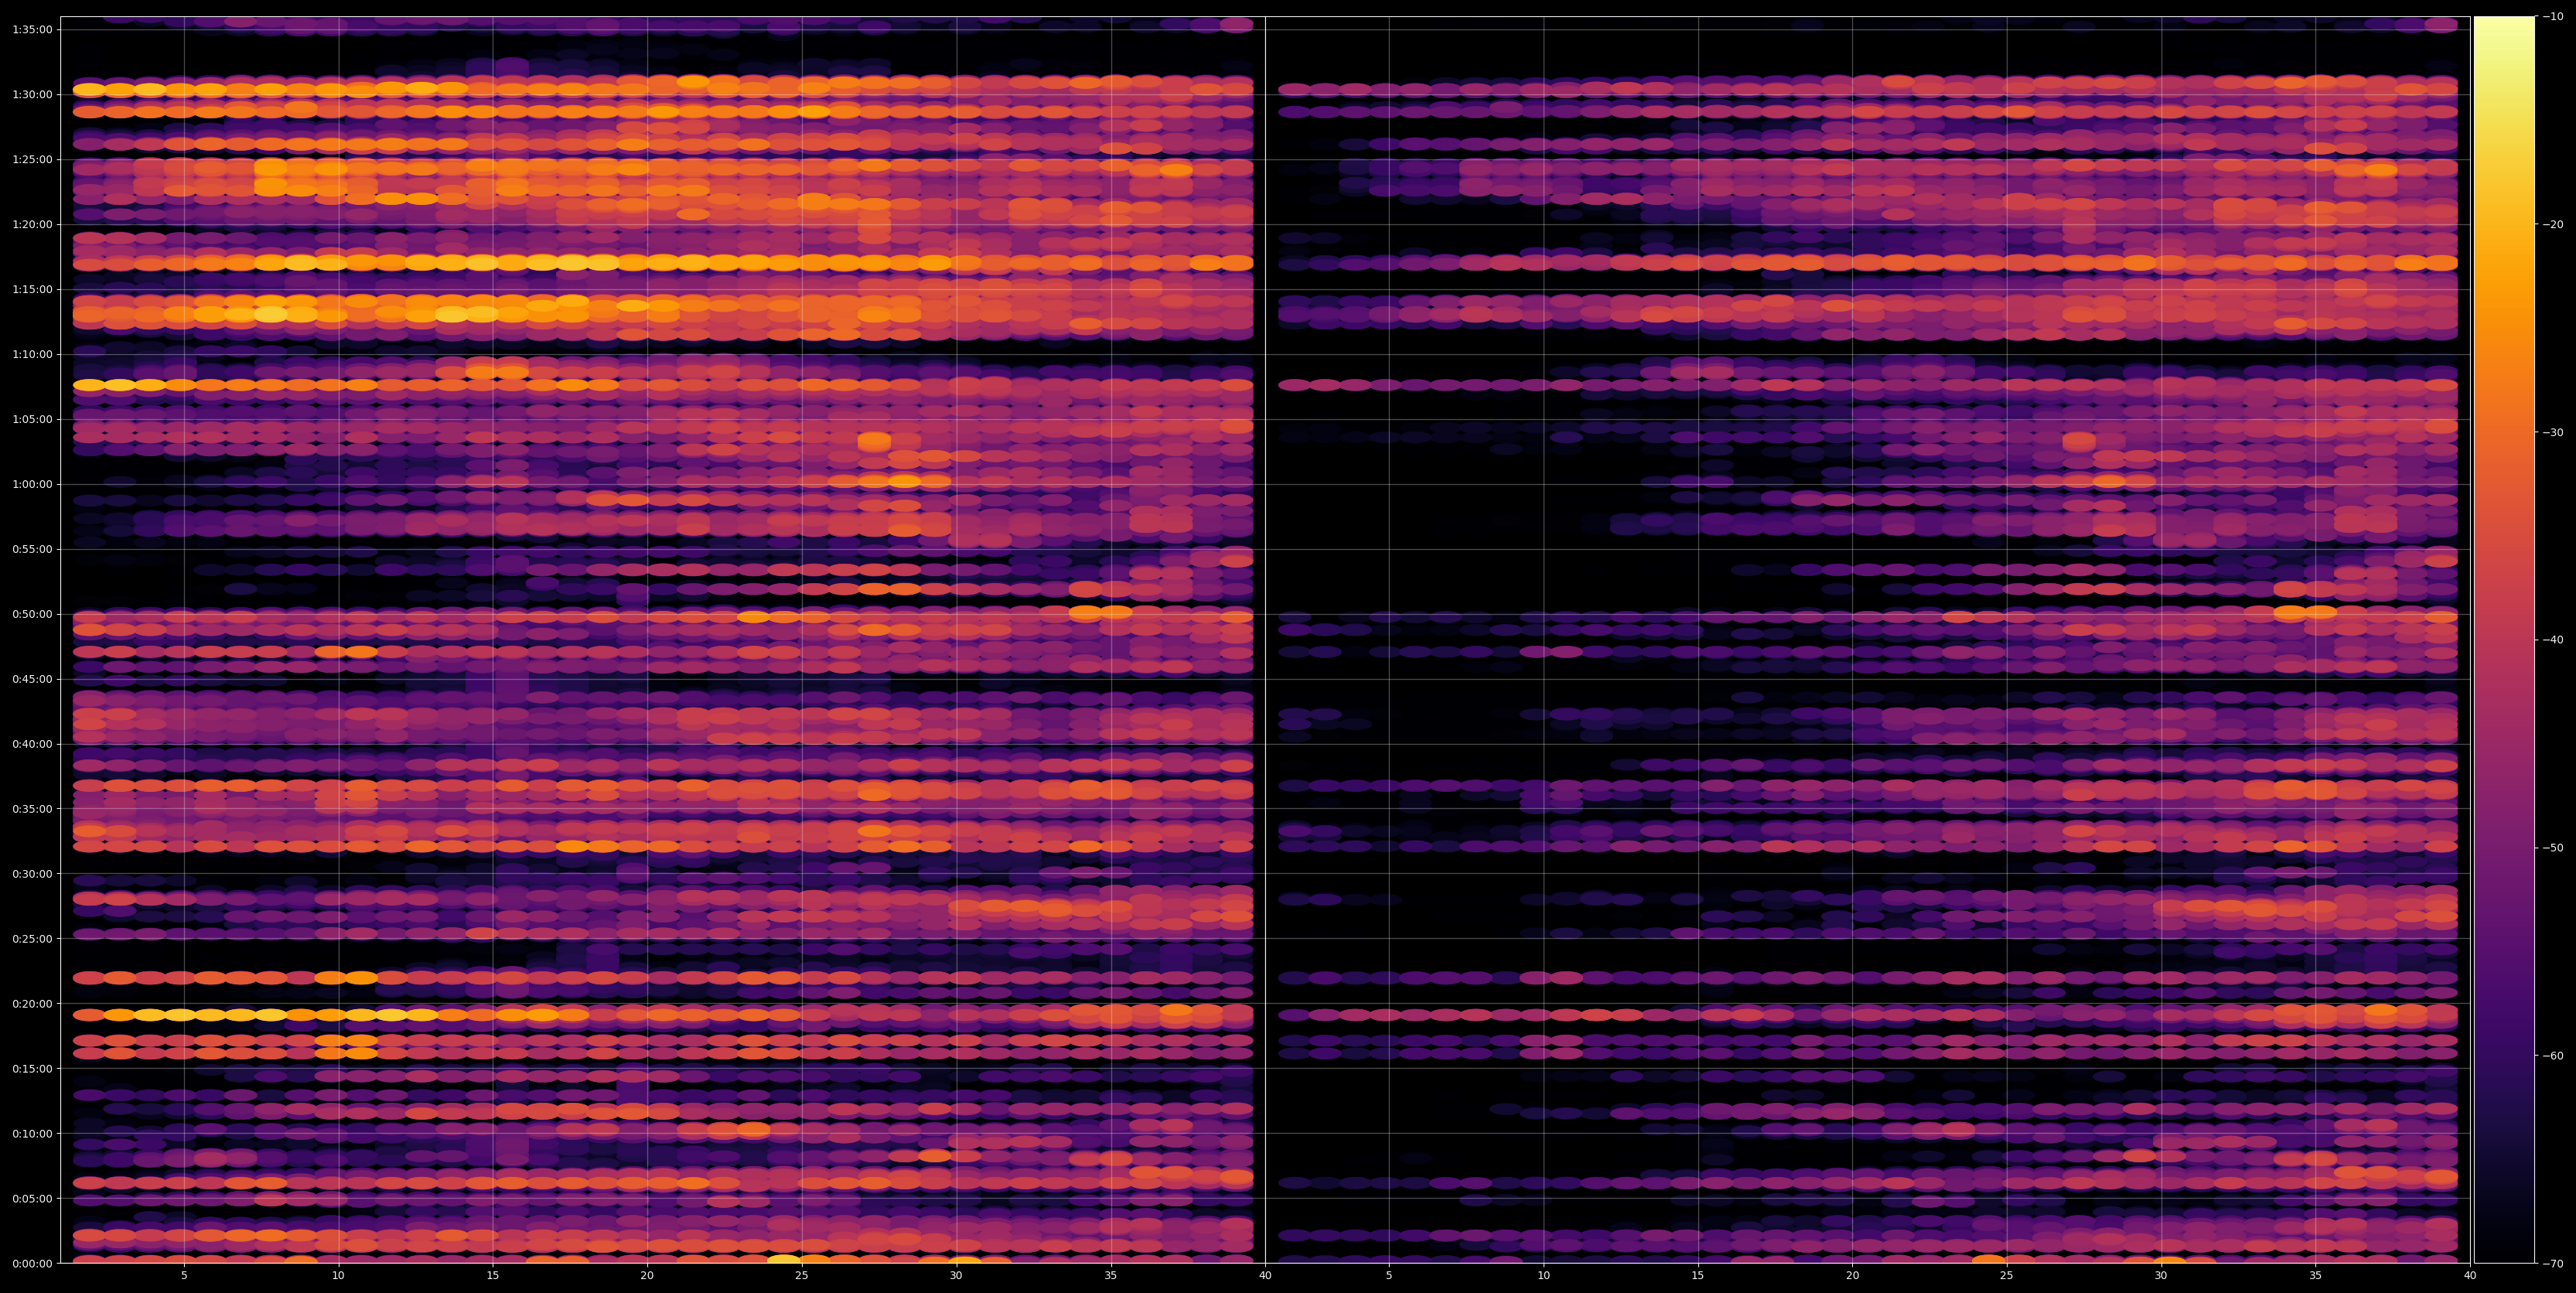2576x1293 pixels.
Task: Click x-axis label 35 under right heatmap
Action: (2316, 1276)
